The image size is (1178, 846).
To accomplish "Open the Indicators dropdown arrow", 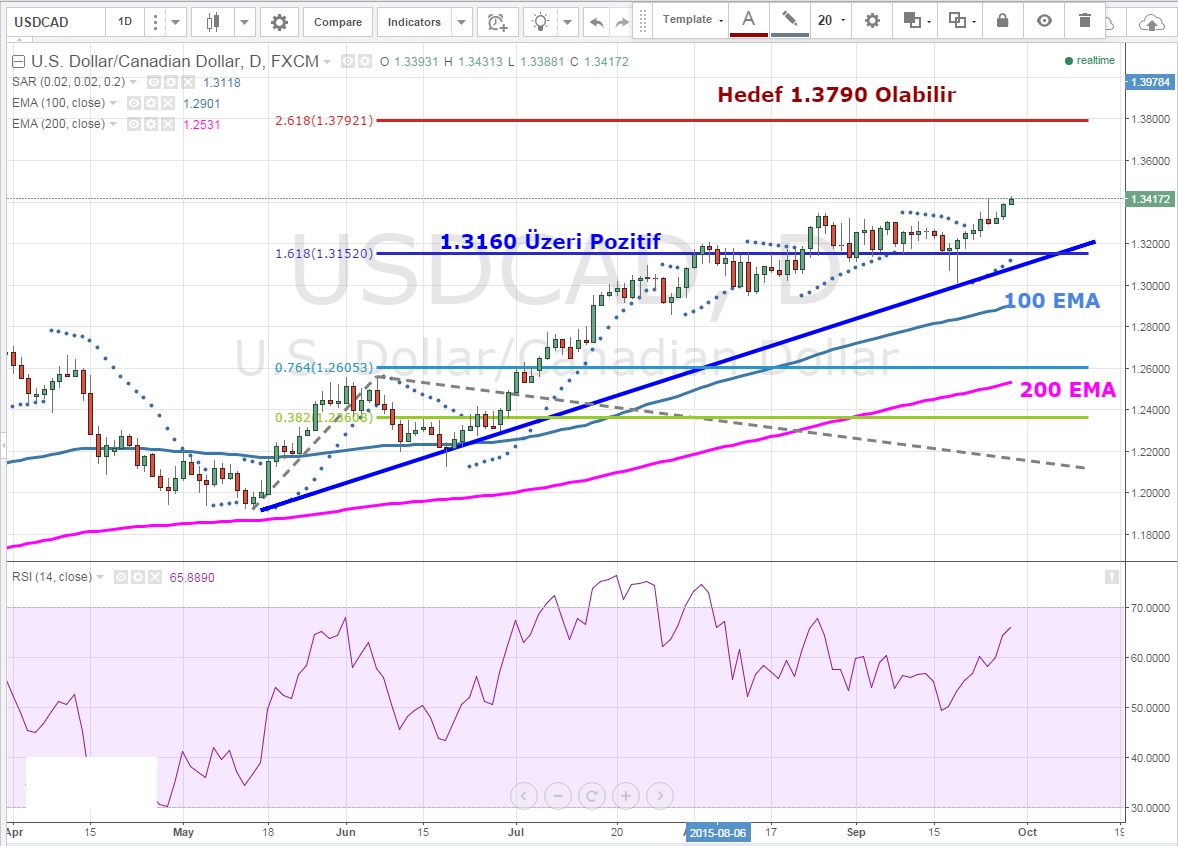I will (x=460, y=22).
